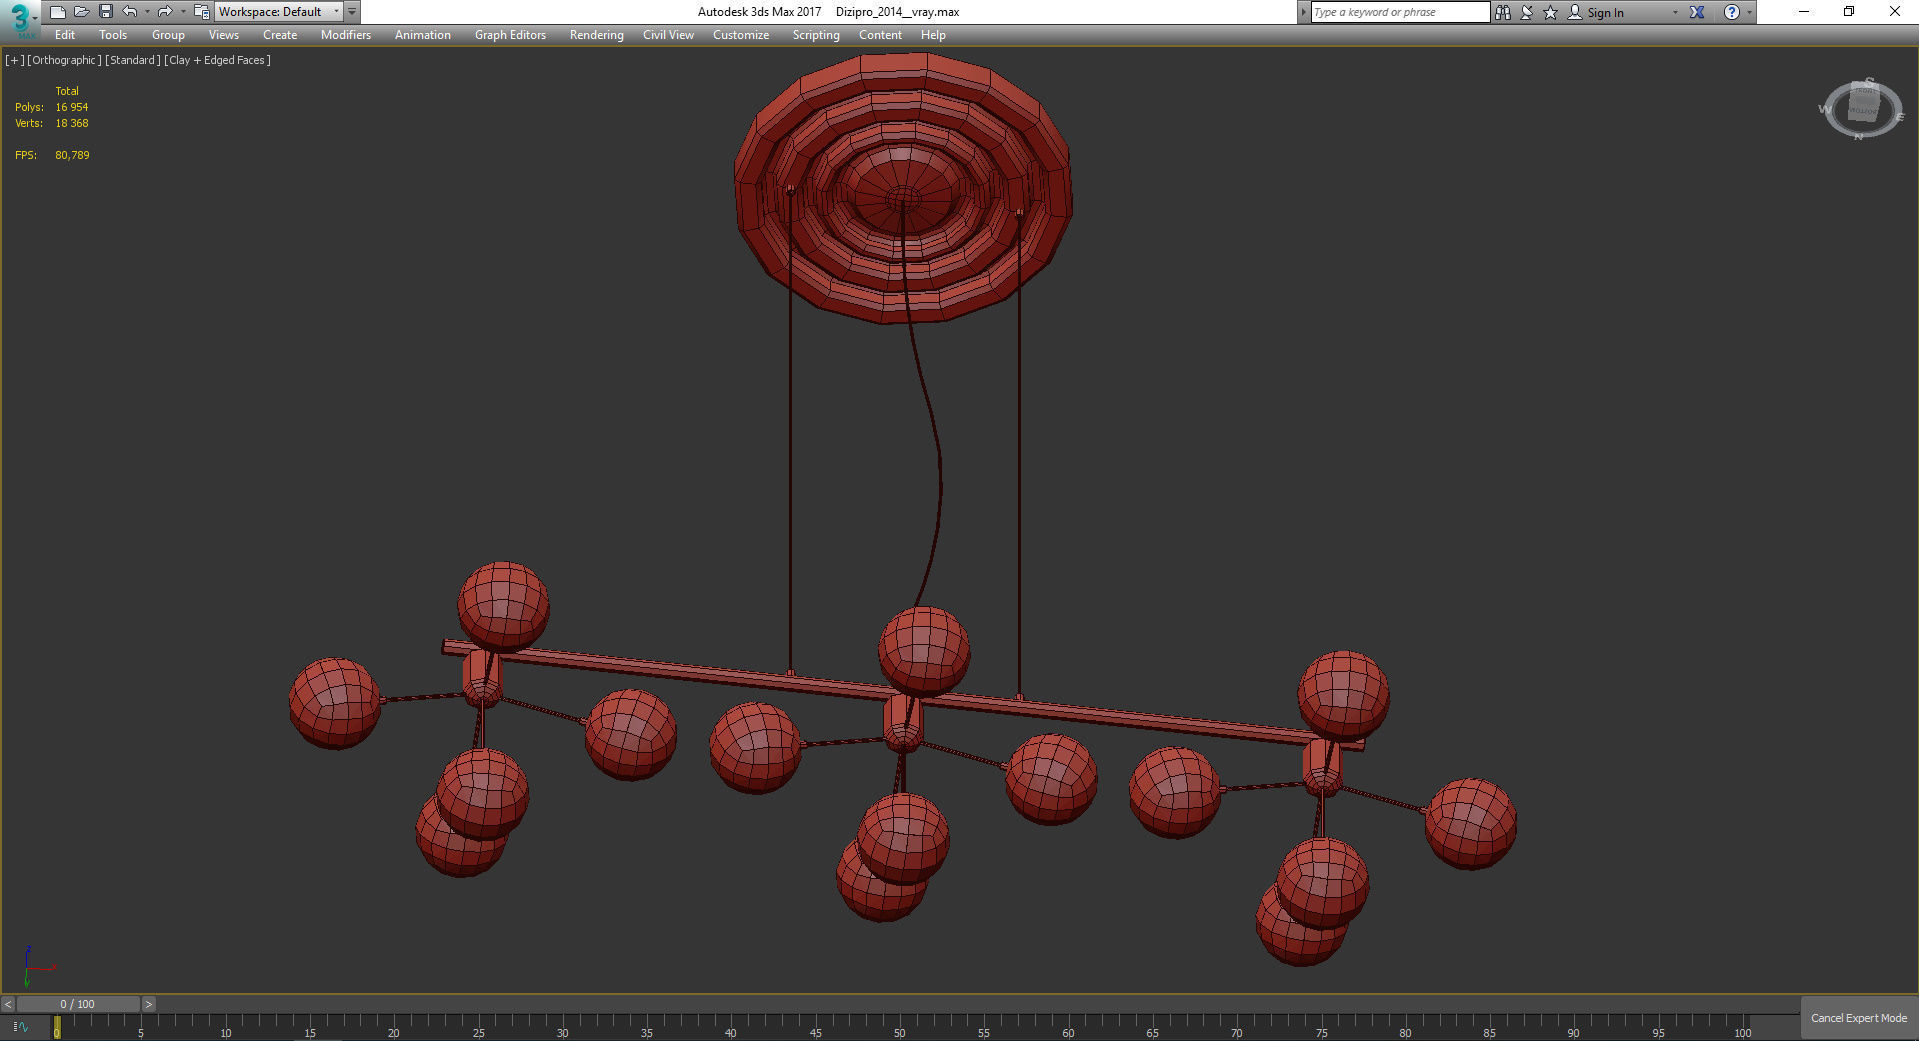Save the file with the floppy icon
This screenshot has height=1041, width=1919.
pyautogui.click(x=105, y=12)
